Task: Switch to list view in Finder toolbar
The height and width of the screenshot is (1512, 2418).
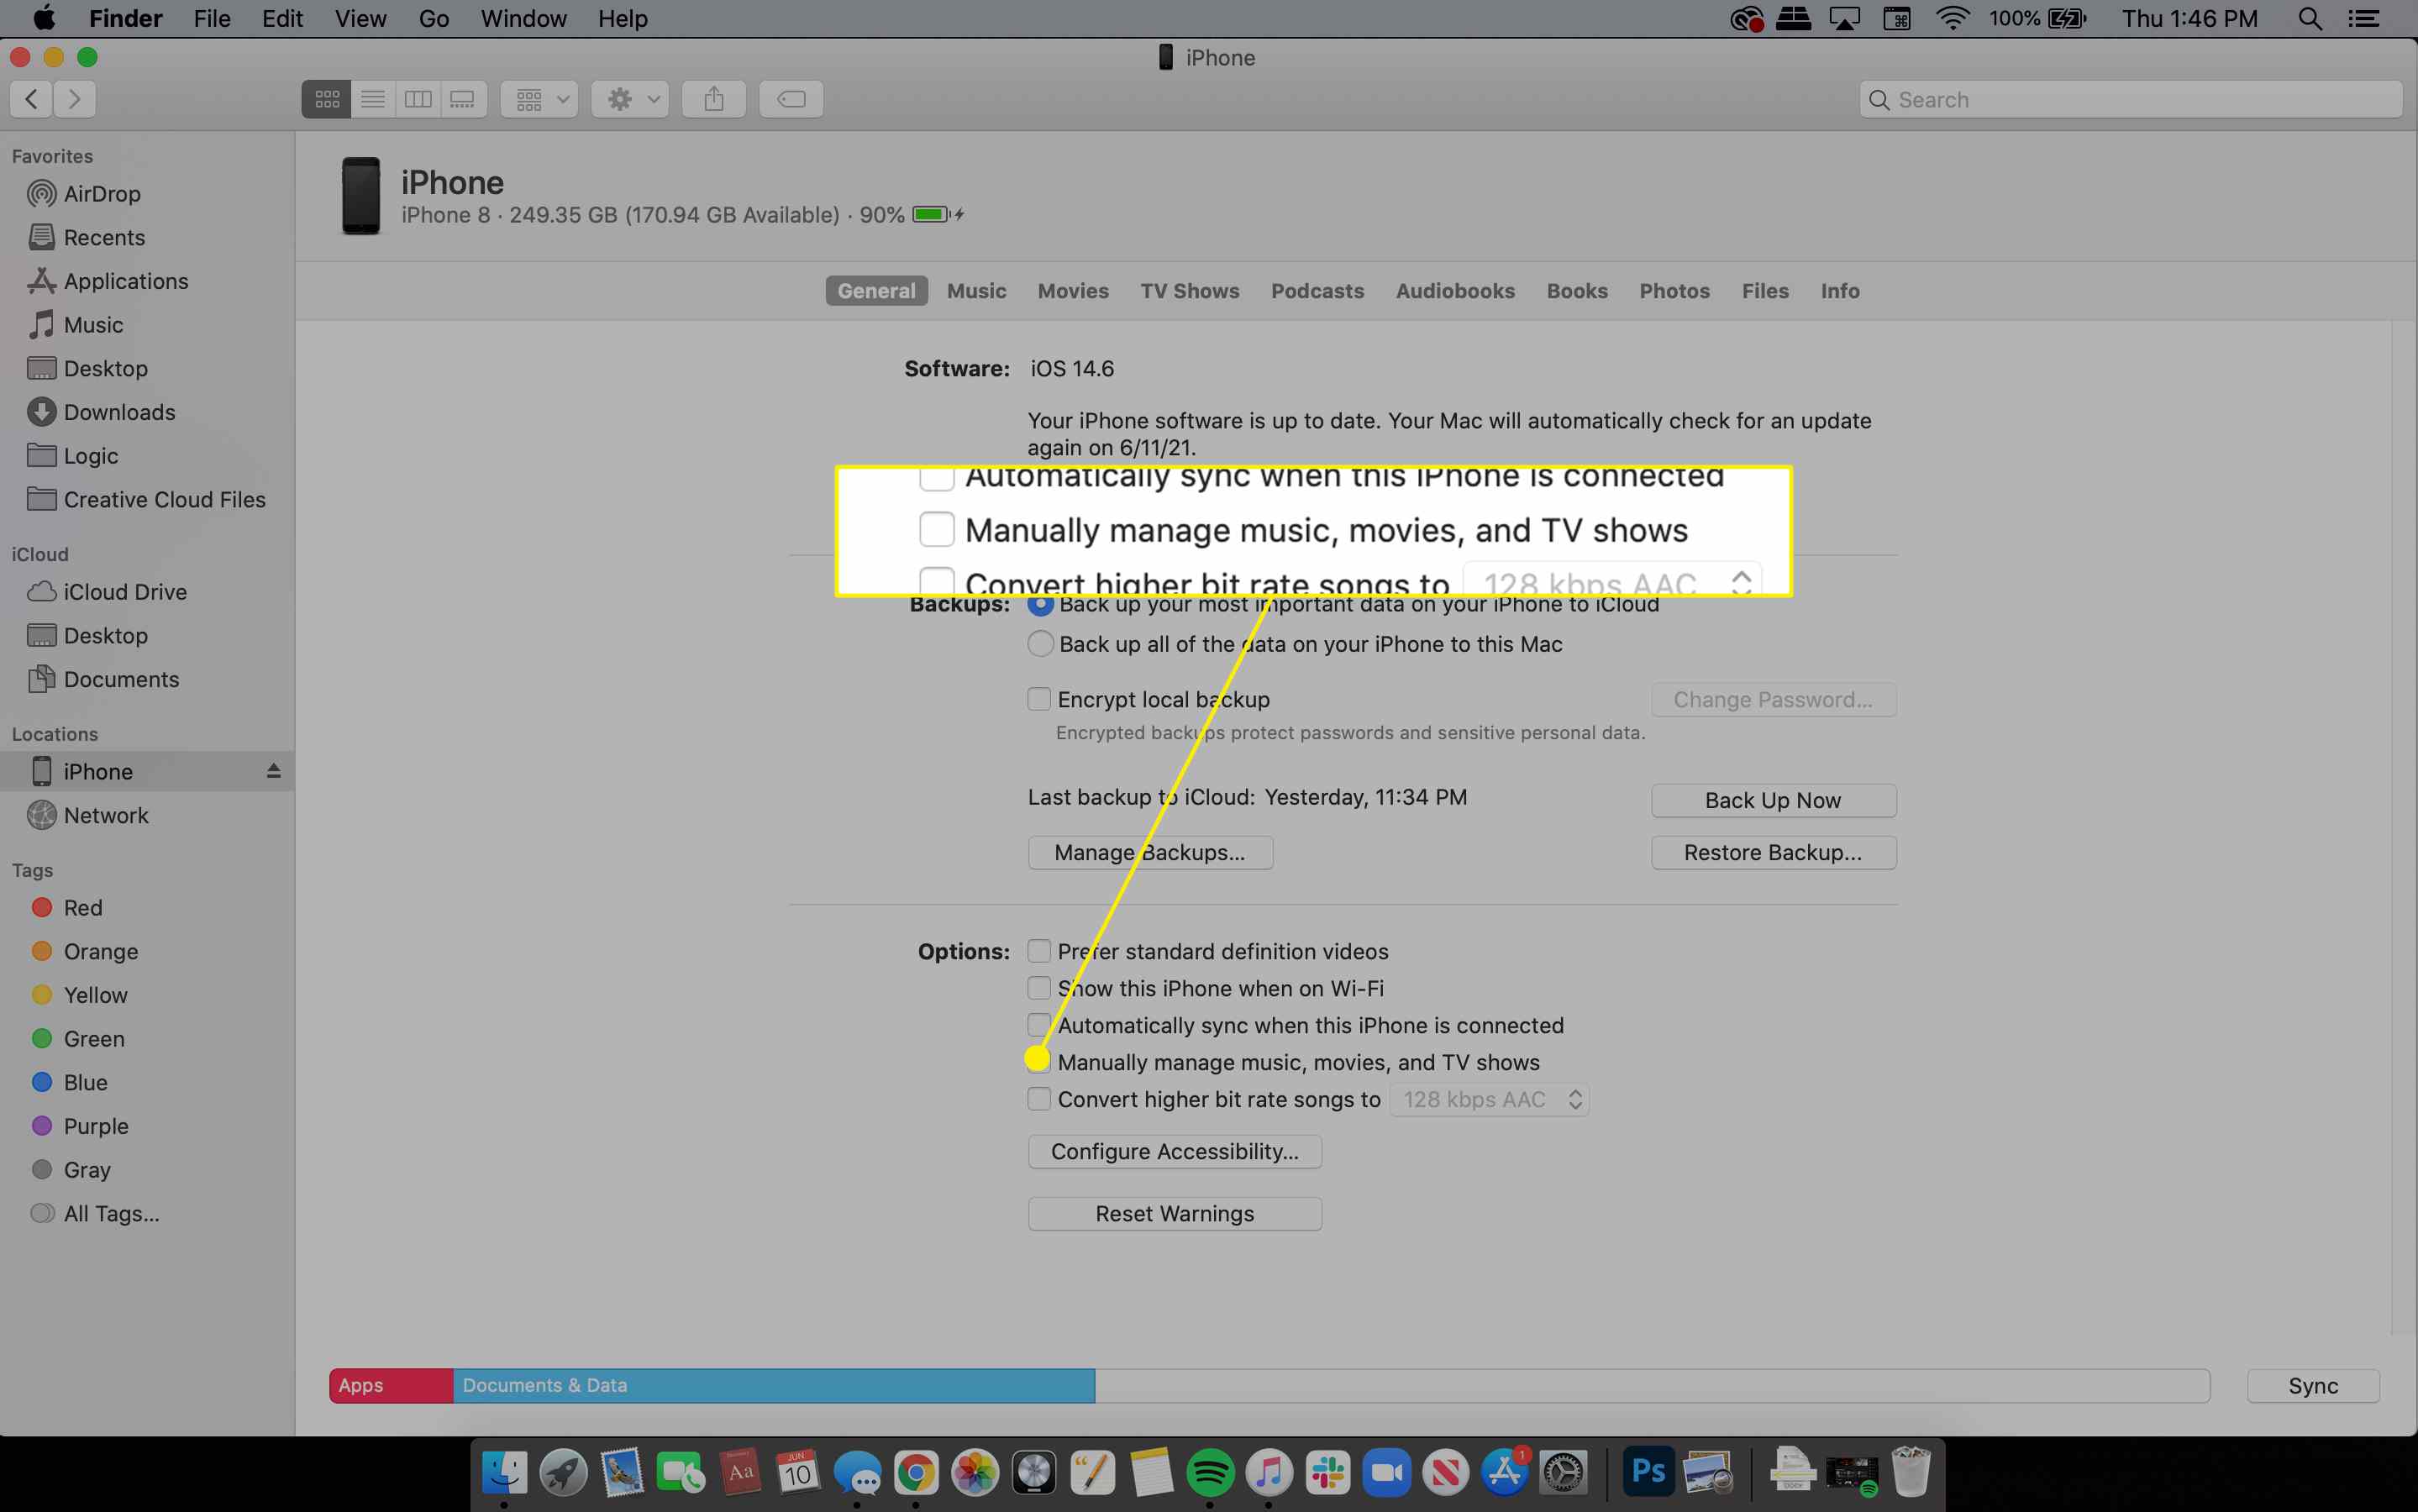Action: (x=373, y=99)
